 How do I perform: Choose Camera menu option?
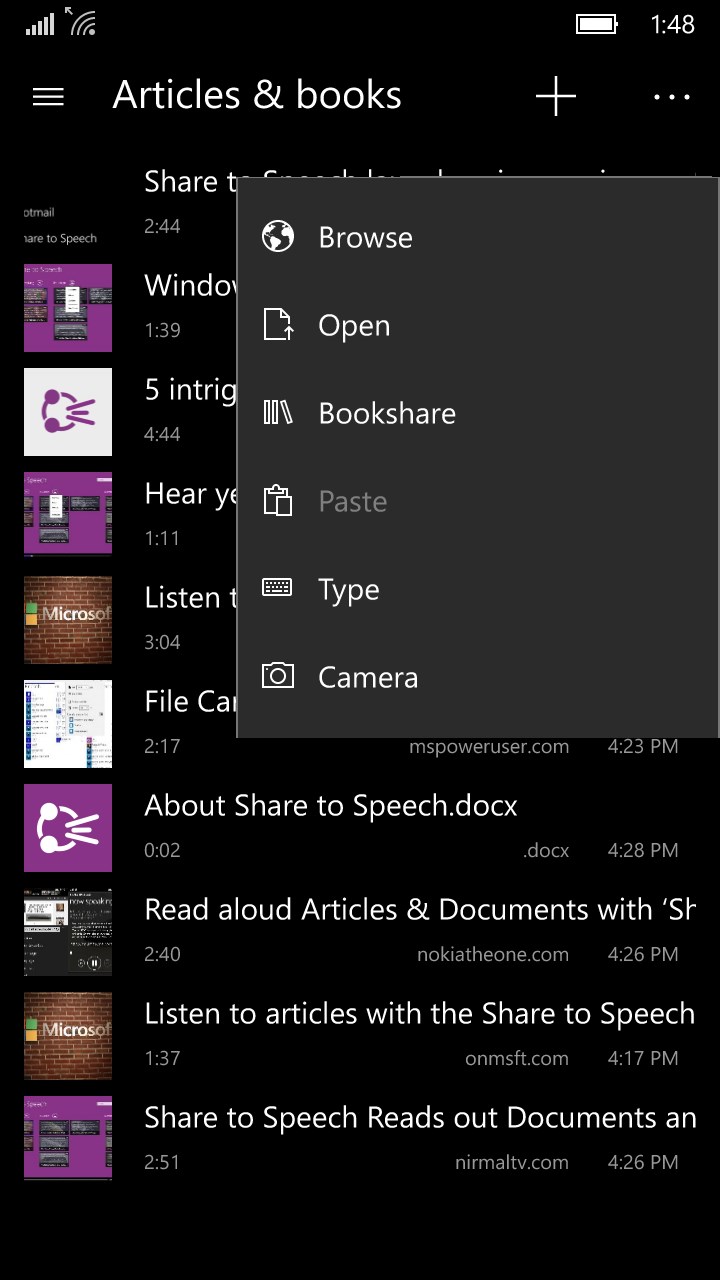click(368, 677)
